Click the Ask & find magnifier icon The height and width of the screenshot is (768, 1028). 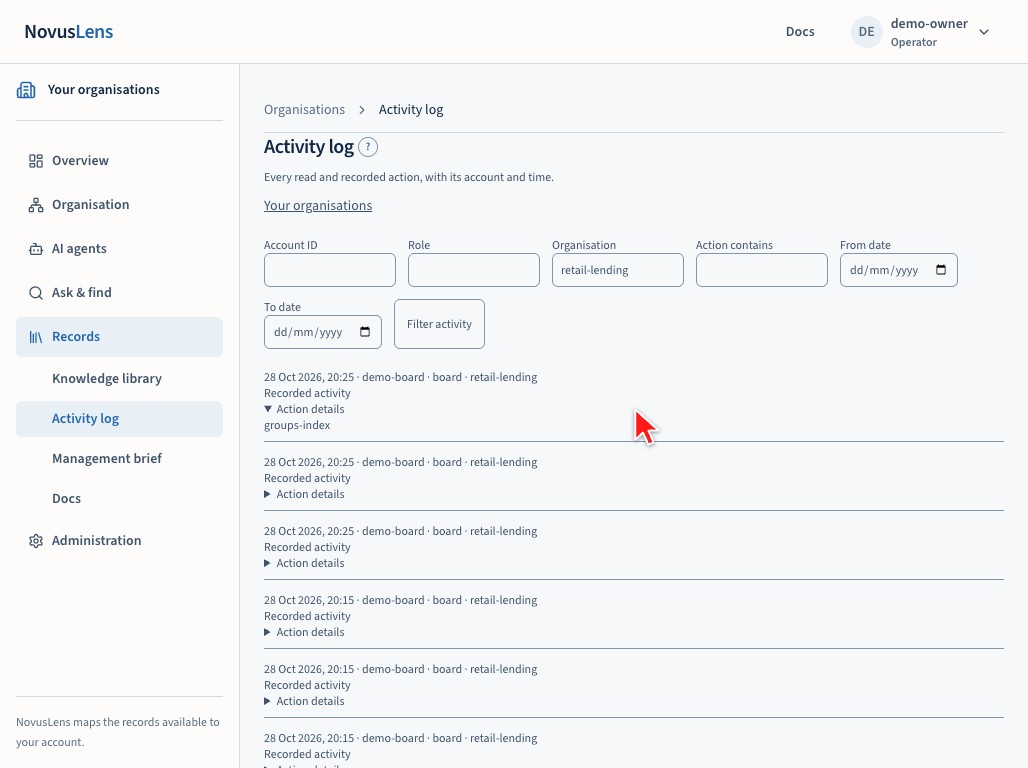point(35,293)
